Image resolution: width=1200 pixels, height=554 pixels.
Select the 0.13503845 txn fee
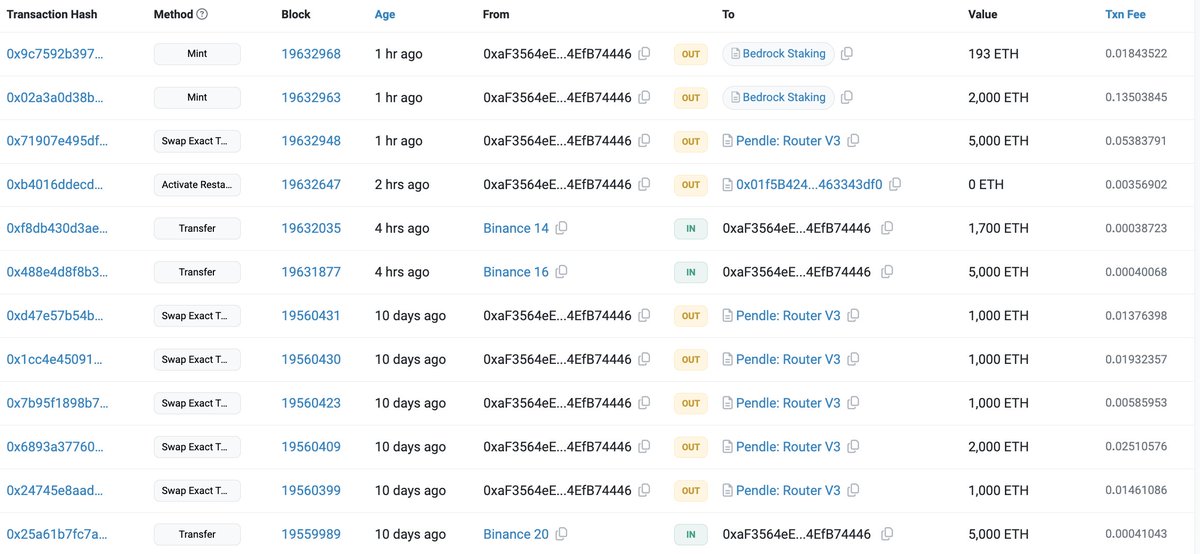click(1136, 97)
